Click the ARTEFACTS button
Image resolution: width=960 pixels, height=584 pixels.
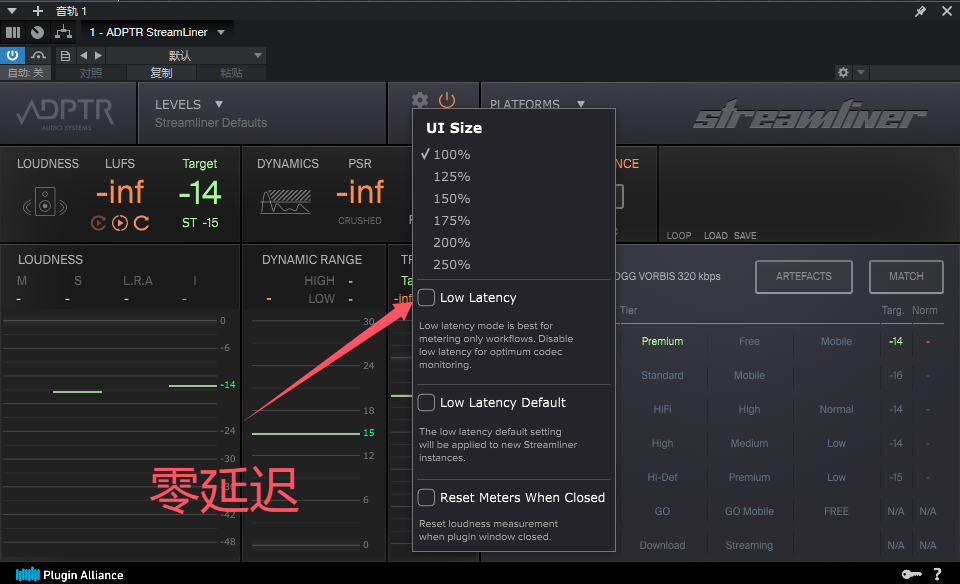click(x=804, y=277)
